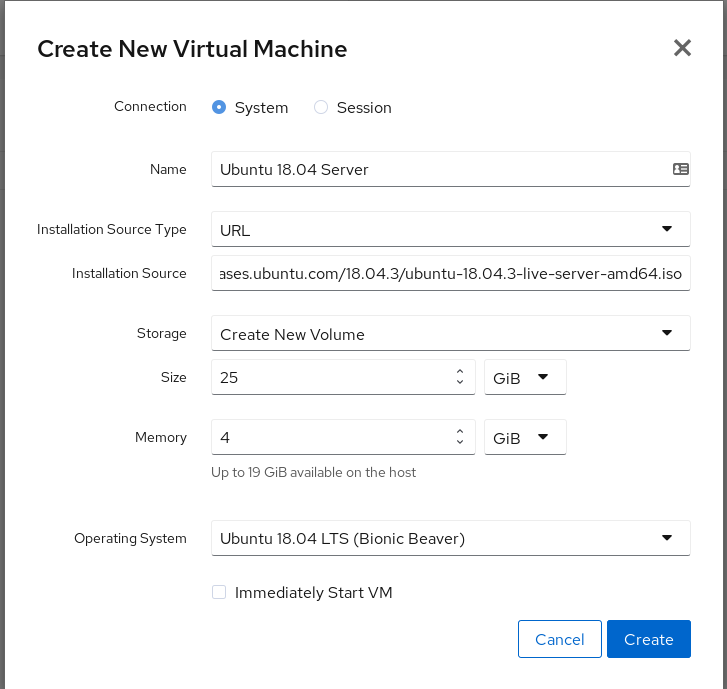Click the Immediately Start VM label text
This screenshot has width=727, height=689.
313,593
